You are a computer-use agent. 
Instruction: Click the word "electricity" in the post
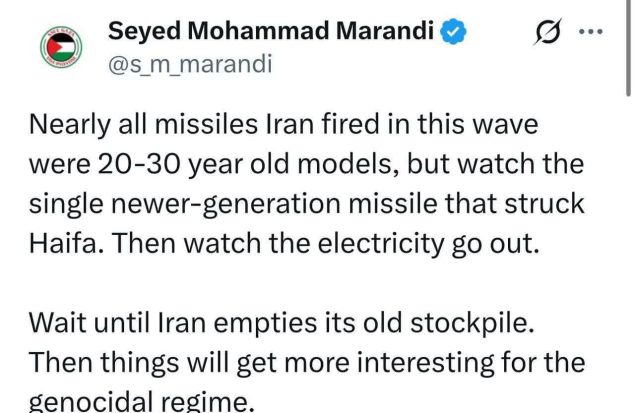point(380,244)
